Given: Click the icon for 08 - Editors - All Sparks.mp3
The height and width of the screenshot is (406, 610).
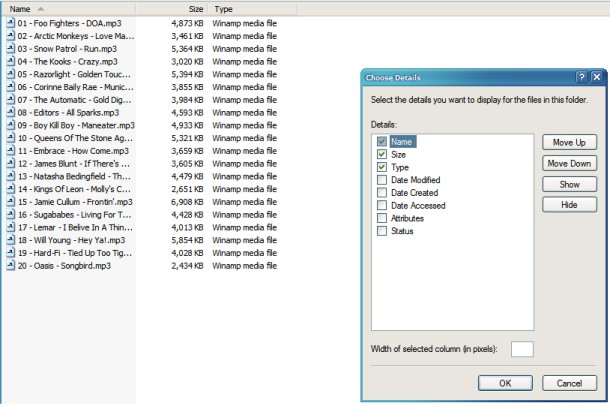Looking at the screenshot, I should 11,112.
